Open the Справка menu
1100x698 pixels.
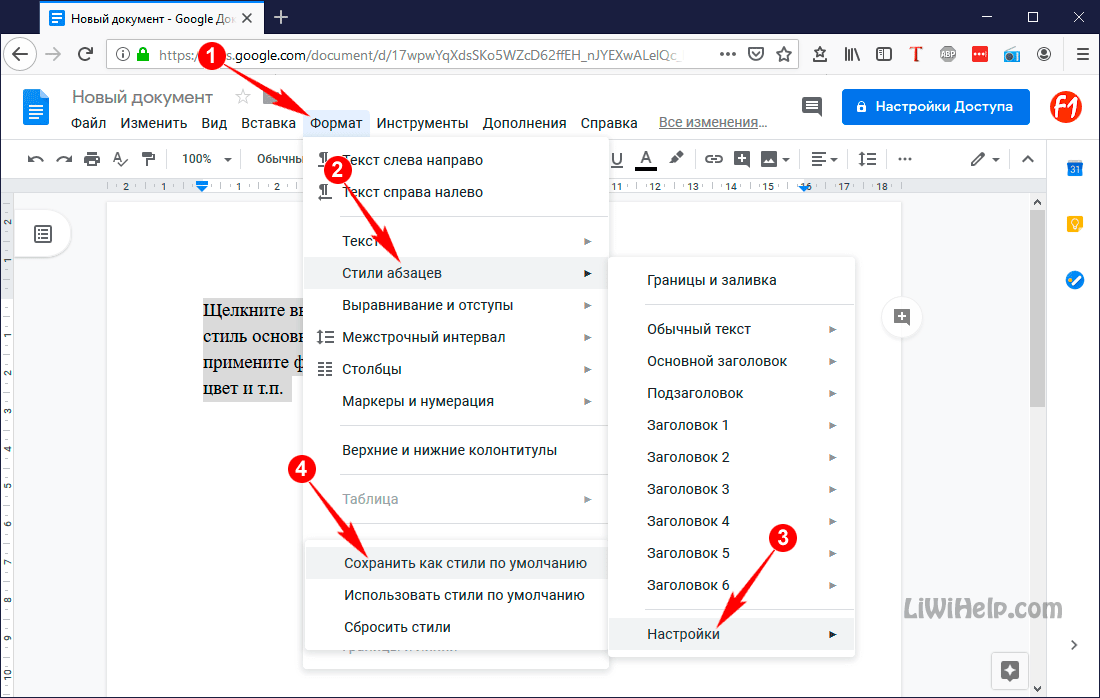[x=609, y=123]
